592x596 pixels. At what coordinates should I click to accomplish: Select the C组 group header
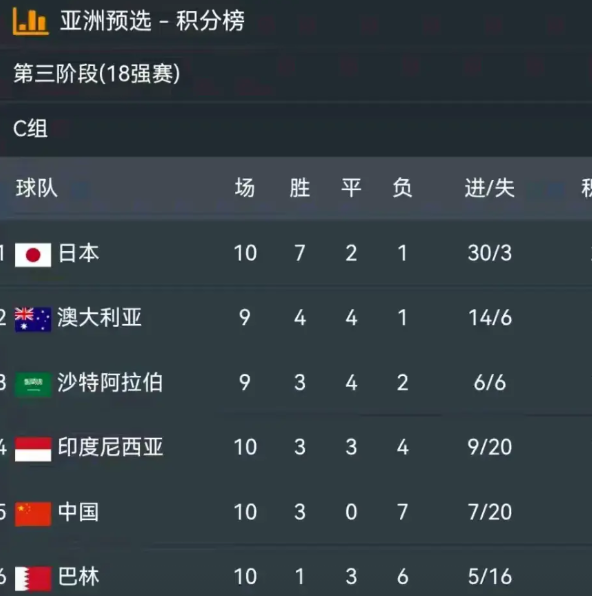[x=30, y=128]
